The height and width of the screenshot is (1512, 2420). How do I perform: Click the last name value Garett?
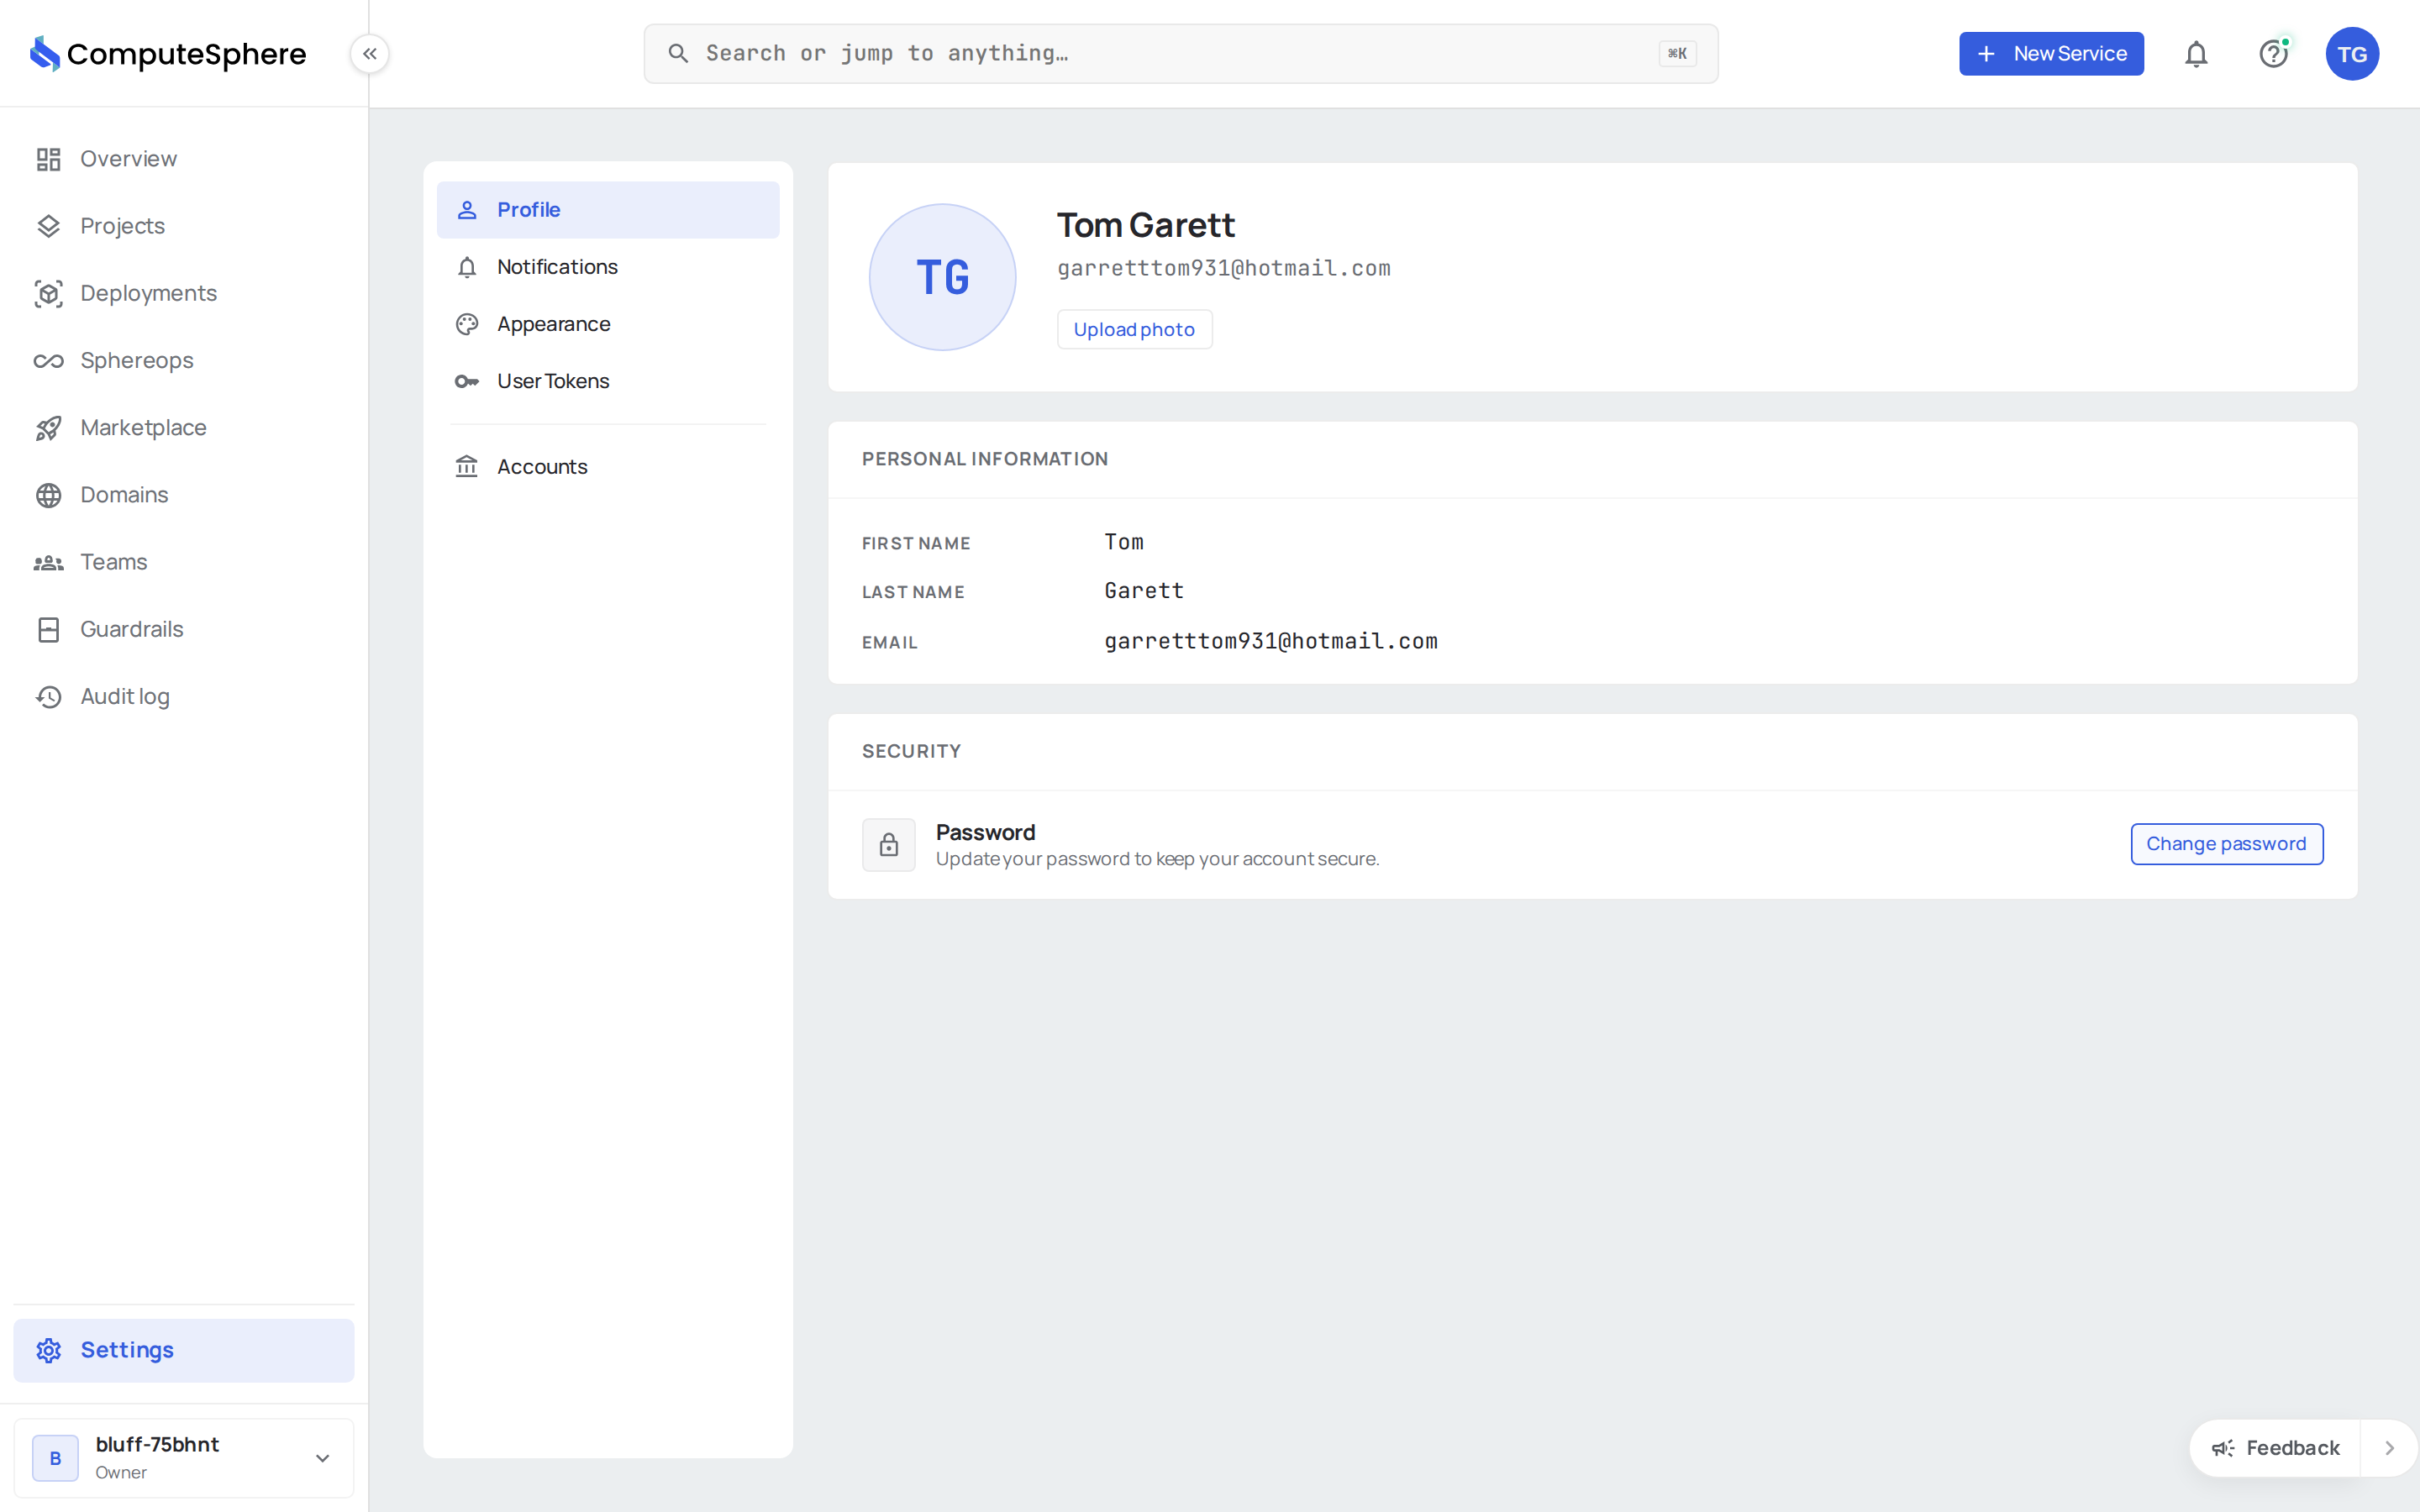(x=1144, y=591)
